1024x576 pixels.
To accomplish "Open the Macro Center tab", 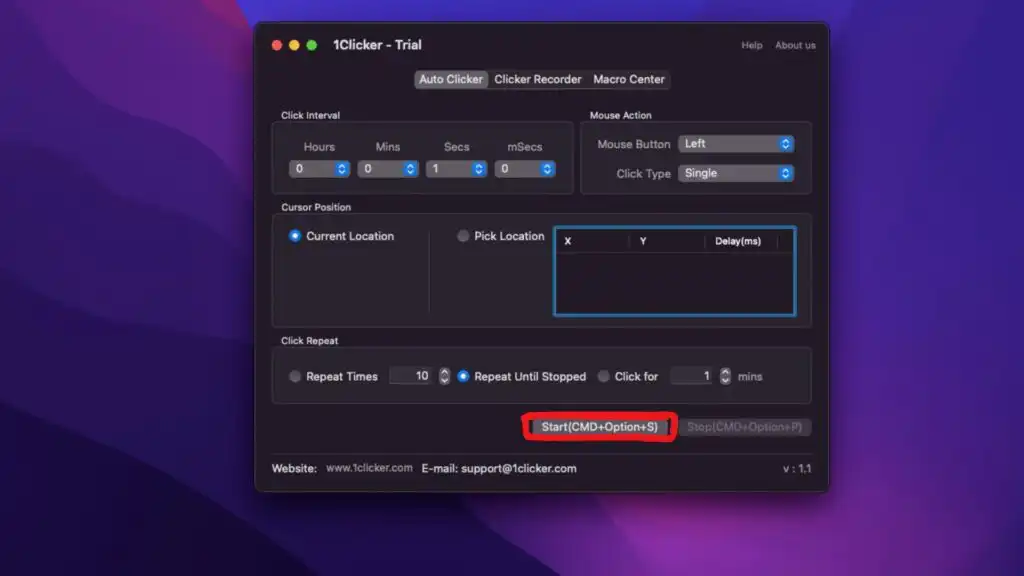I will (629, 79).
